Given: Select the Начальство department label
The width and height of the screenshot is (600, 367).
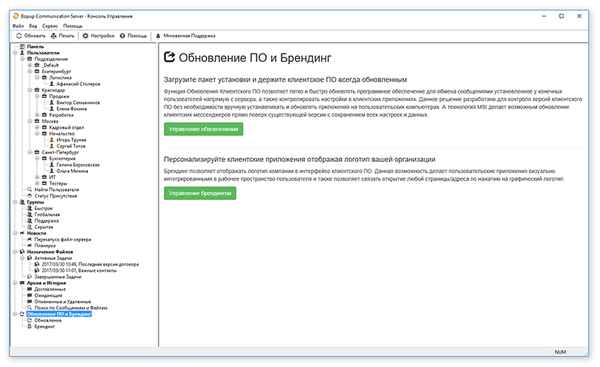Looking at the screenshot, I should coord(62,134).
